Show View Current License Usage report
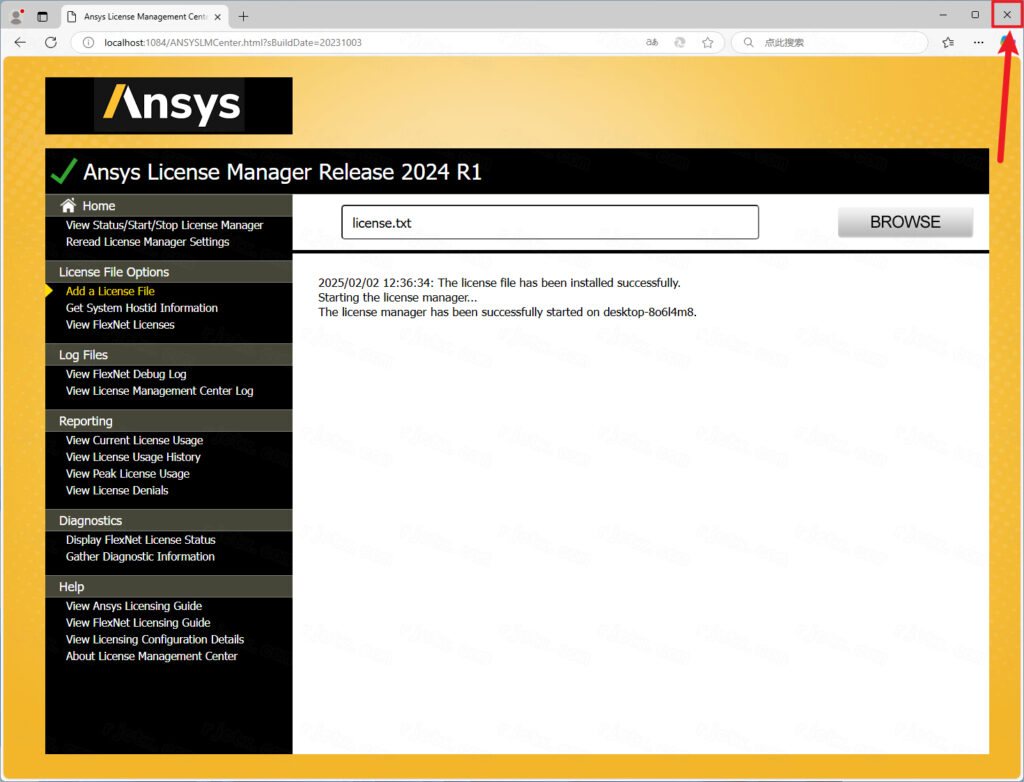The height and width of the screenshot is (782, 1024). [134, 440]
